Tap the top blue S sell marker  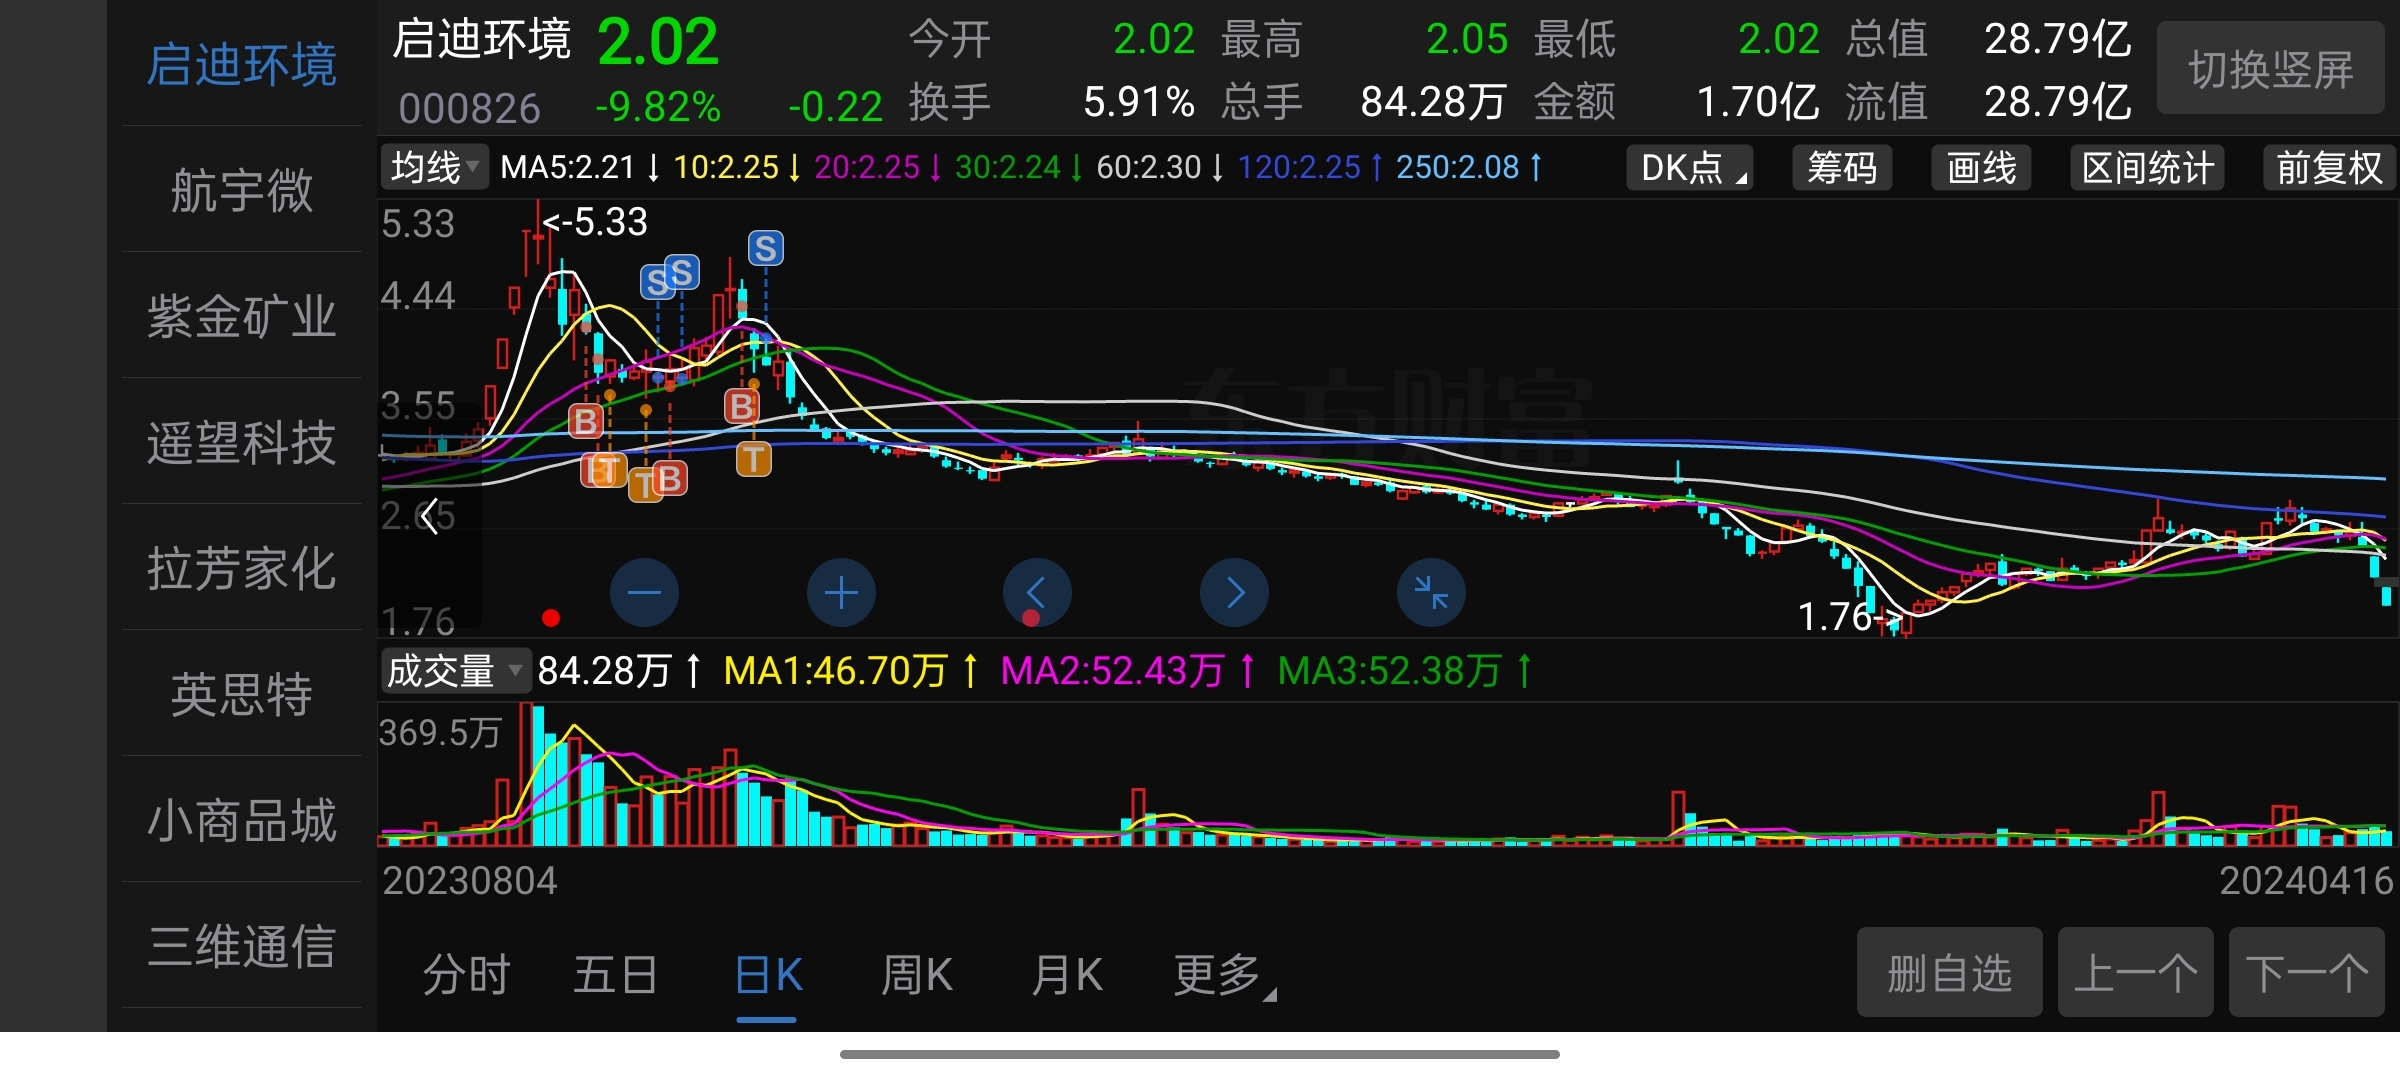(766, 248)
